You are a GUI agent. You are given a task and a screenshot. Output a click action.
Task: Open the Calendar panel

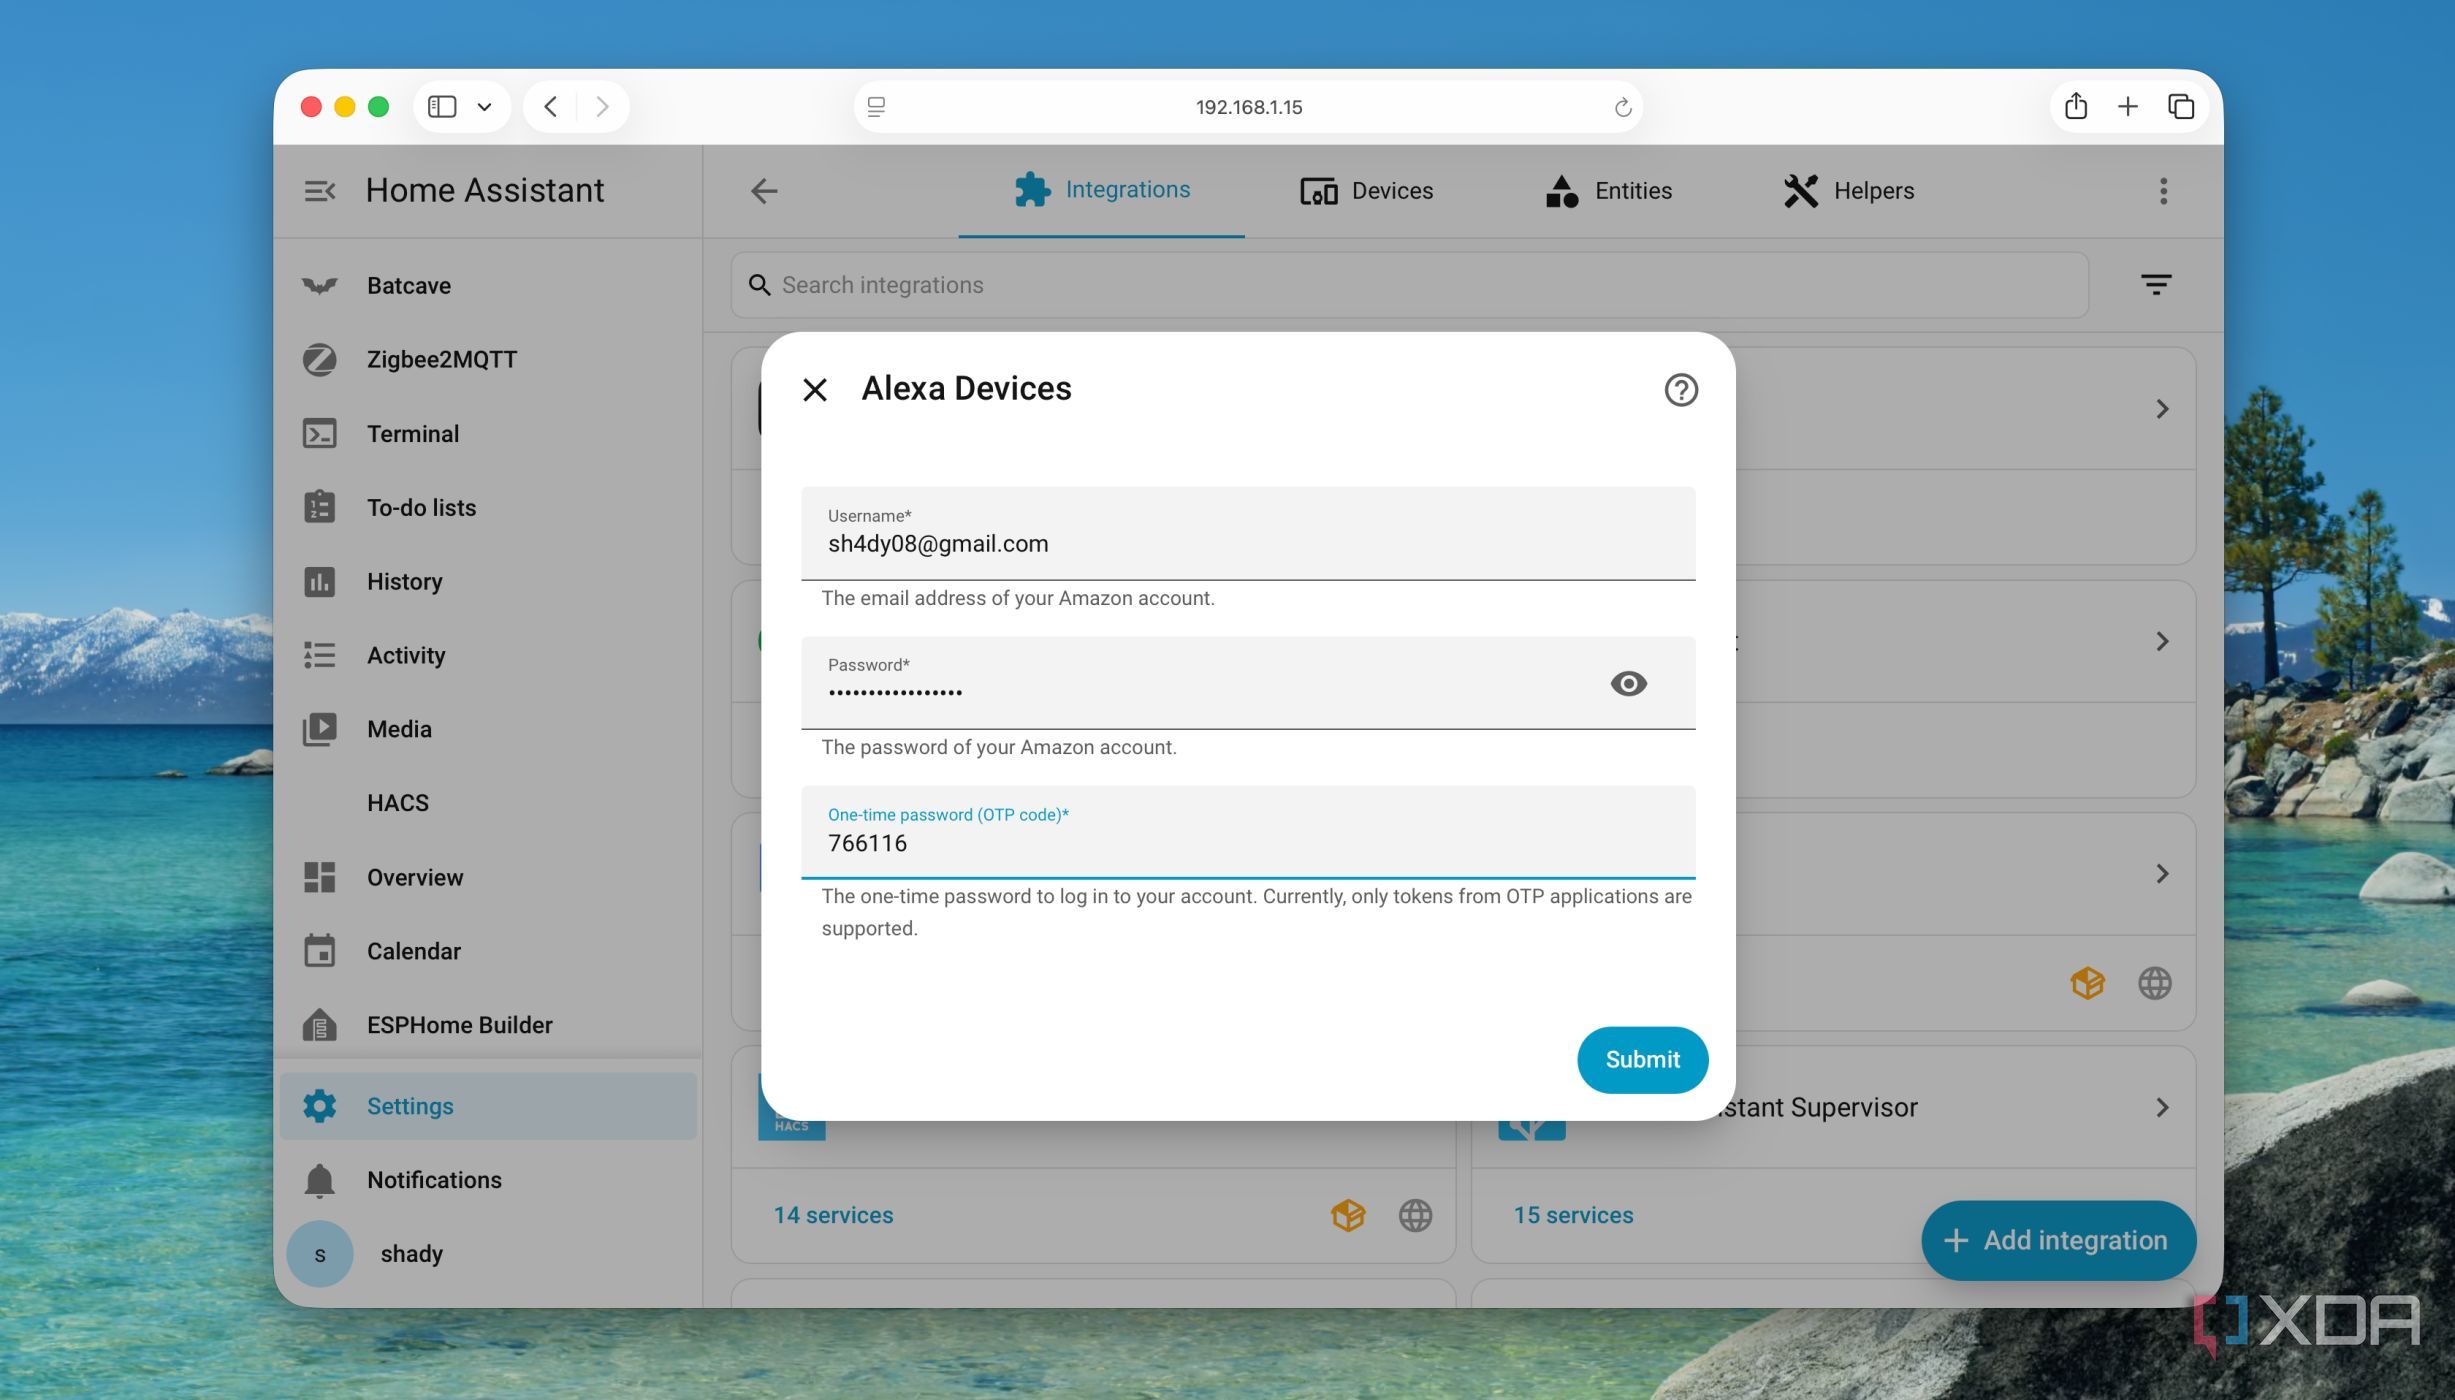tap(488, 951)
